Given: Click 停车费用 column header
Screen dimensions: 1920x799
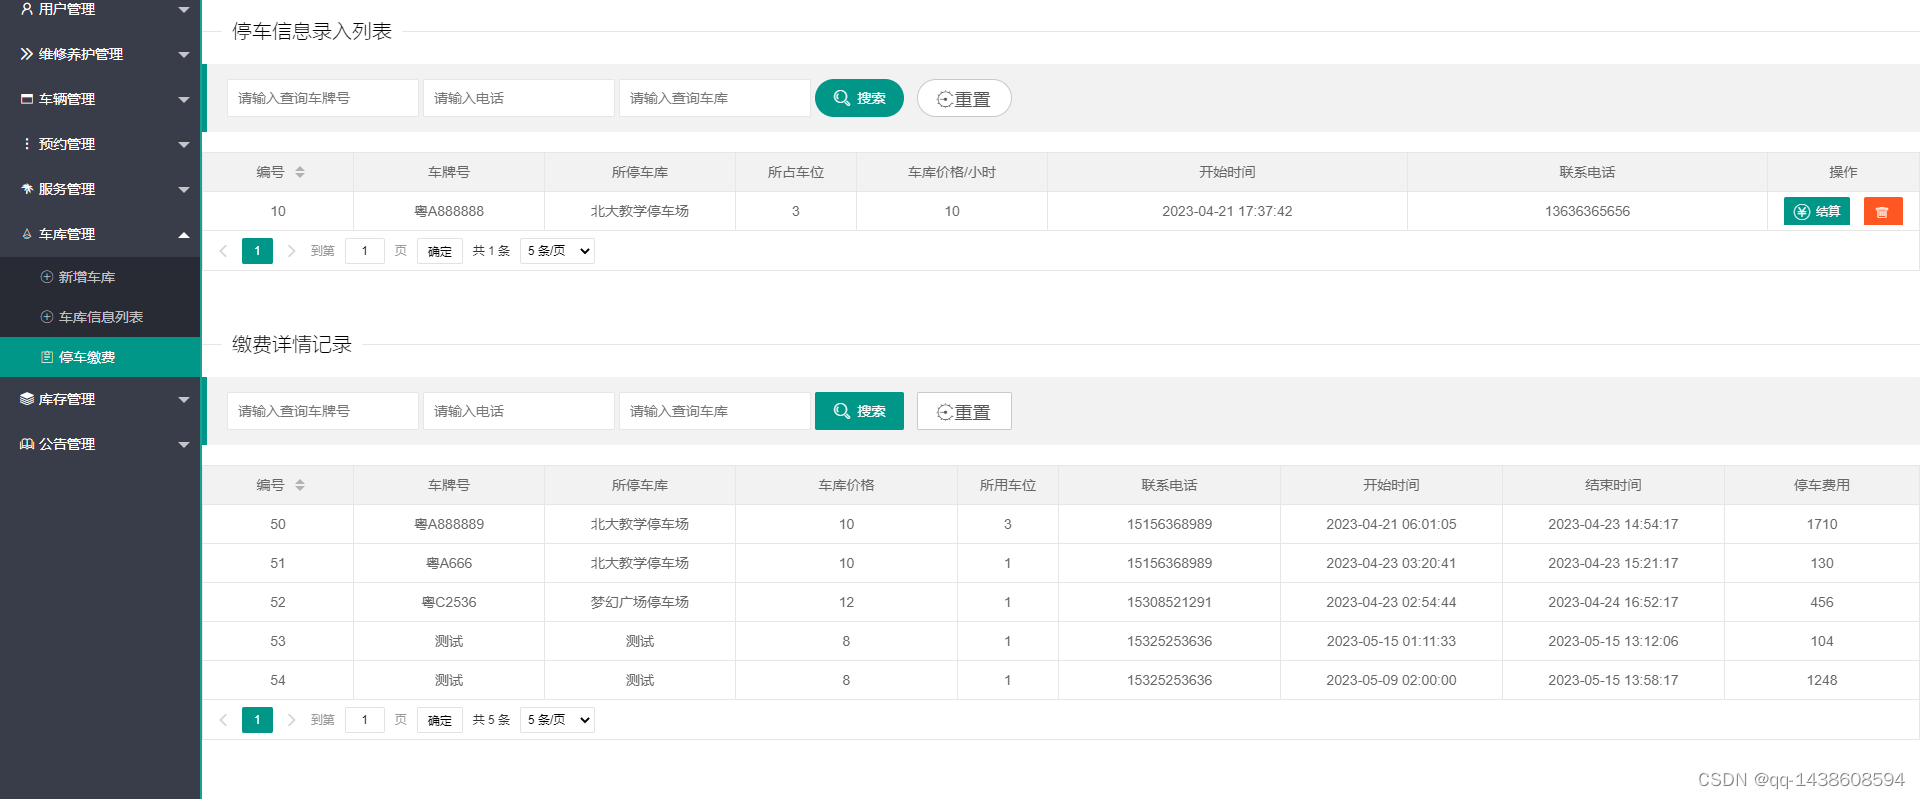Looking at the screenshot, I should tap(1822, 485).
